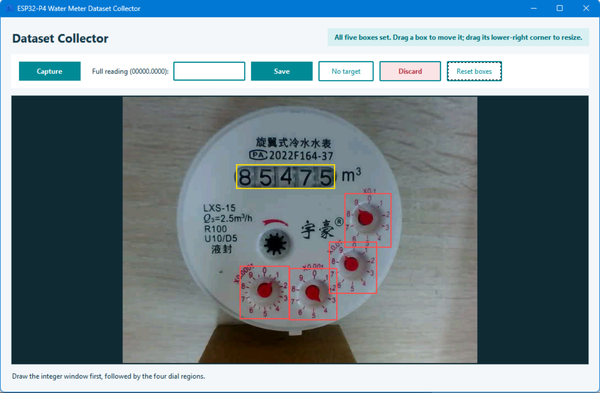Click the 'Full reading (00000.0000):' label

click(x=130, y=71)
